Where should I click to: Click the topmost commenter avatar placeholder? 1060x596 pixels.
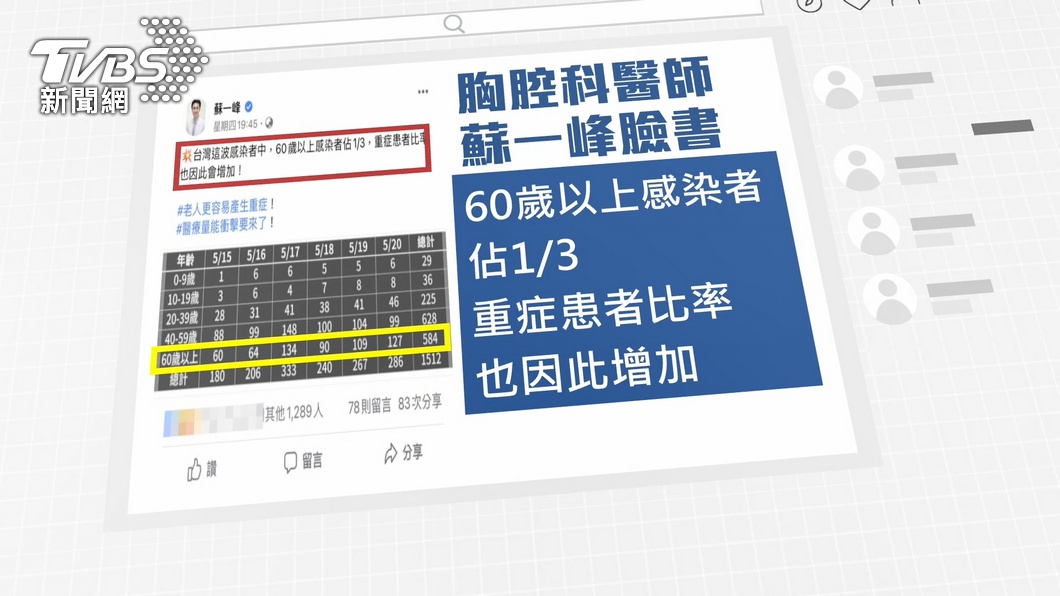838,88
